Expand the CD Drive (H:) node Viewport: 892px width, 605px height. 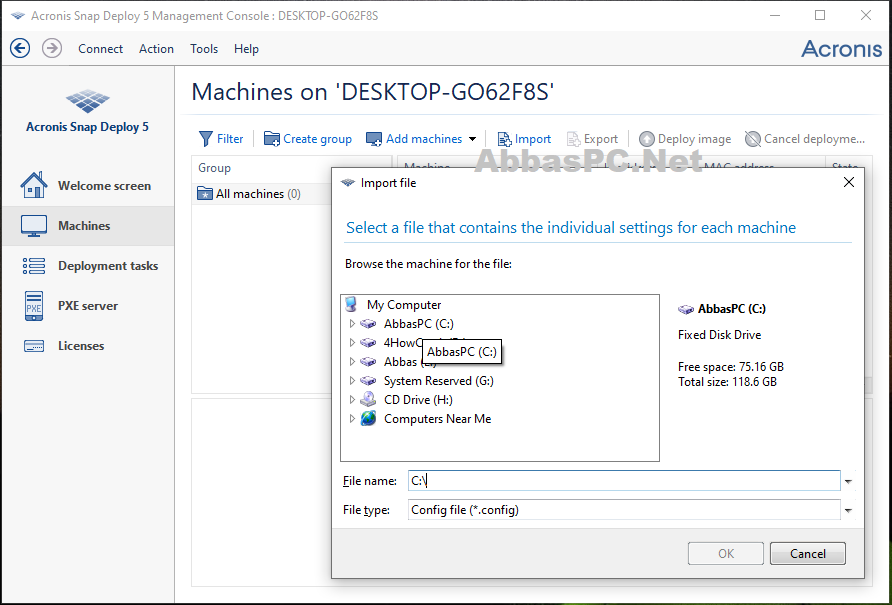[x=352, y=400]
